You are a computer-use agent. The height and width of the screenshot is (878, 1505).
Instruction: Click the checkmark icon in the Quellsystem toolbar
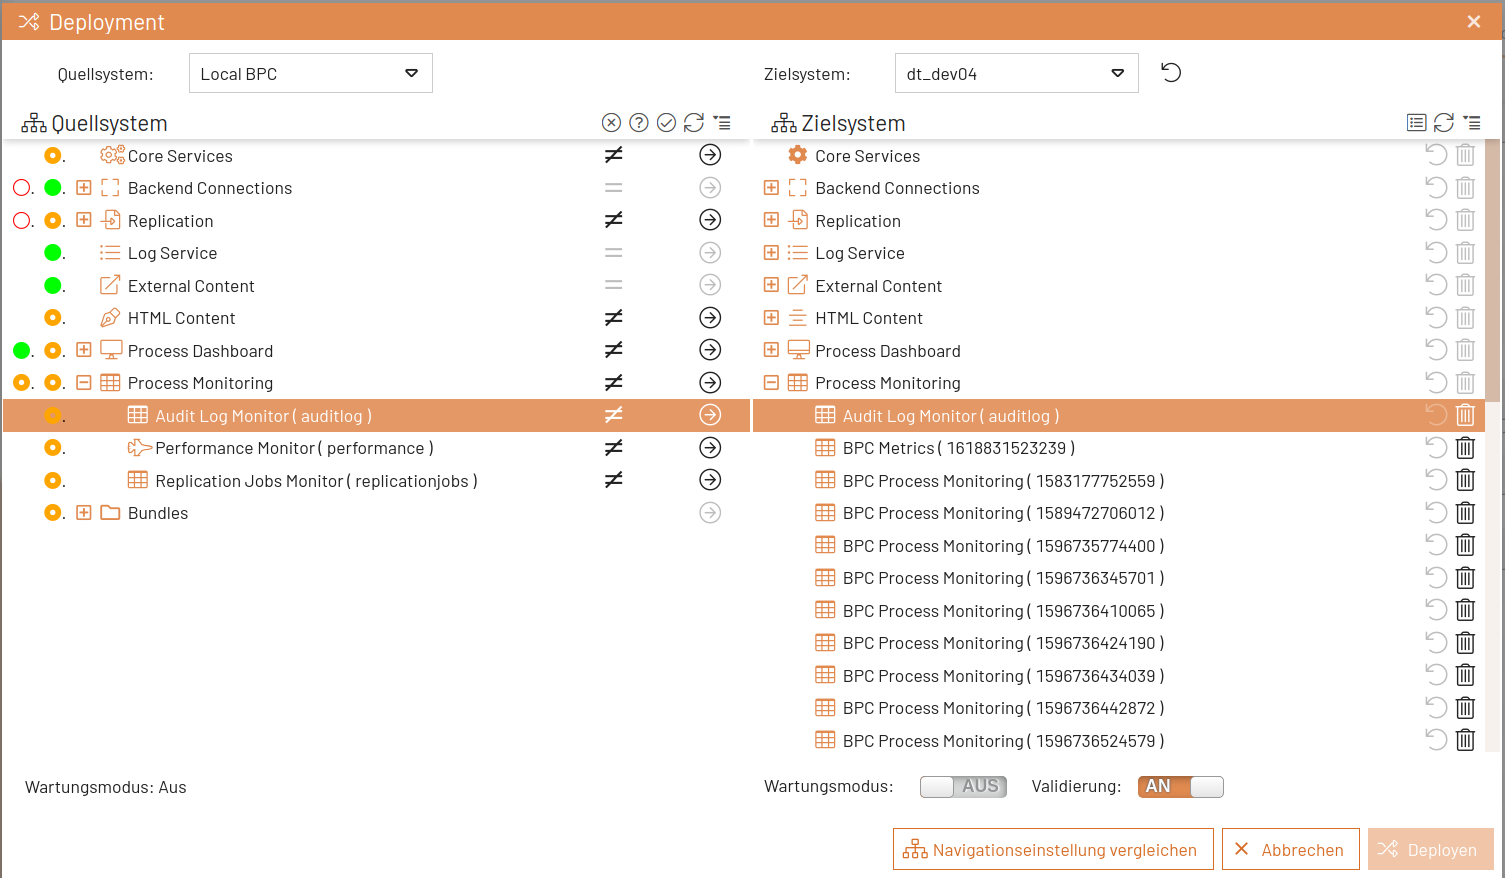pos(667,122)
